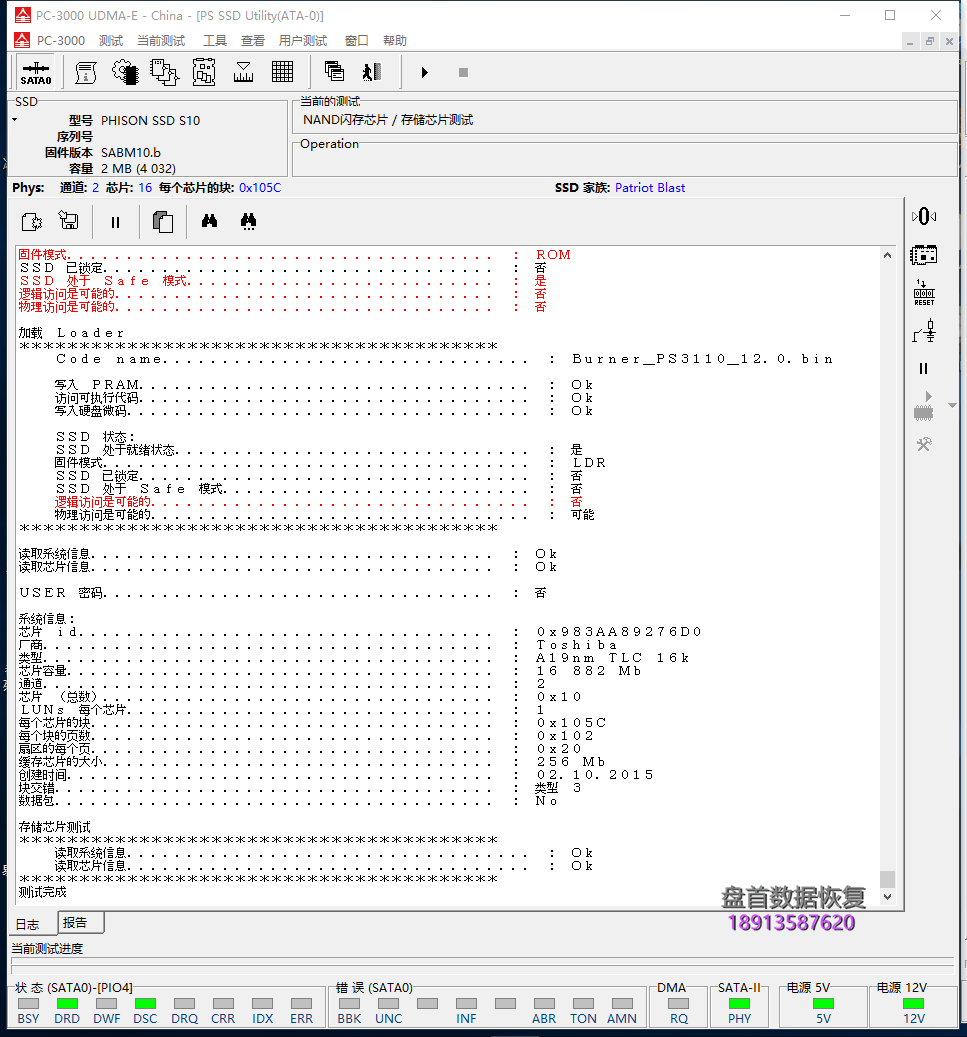Open the 当前测试 menu
The image size is (967, 1037).
tap(161, 40)
